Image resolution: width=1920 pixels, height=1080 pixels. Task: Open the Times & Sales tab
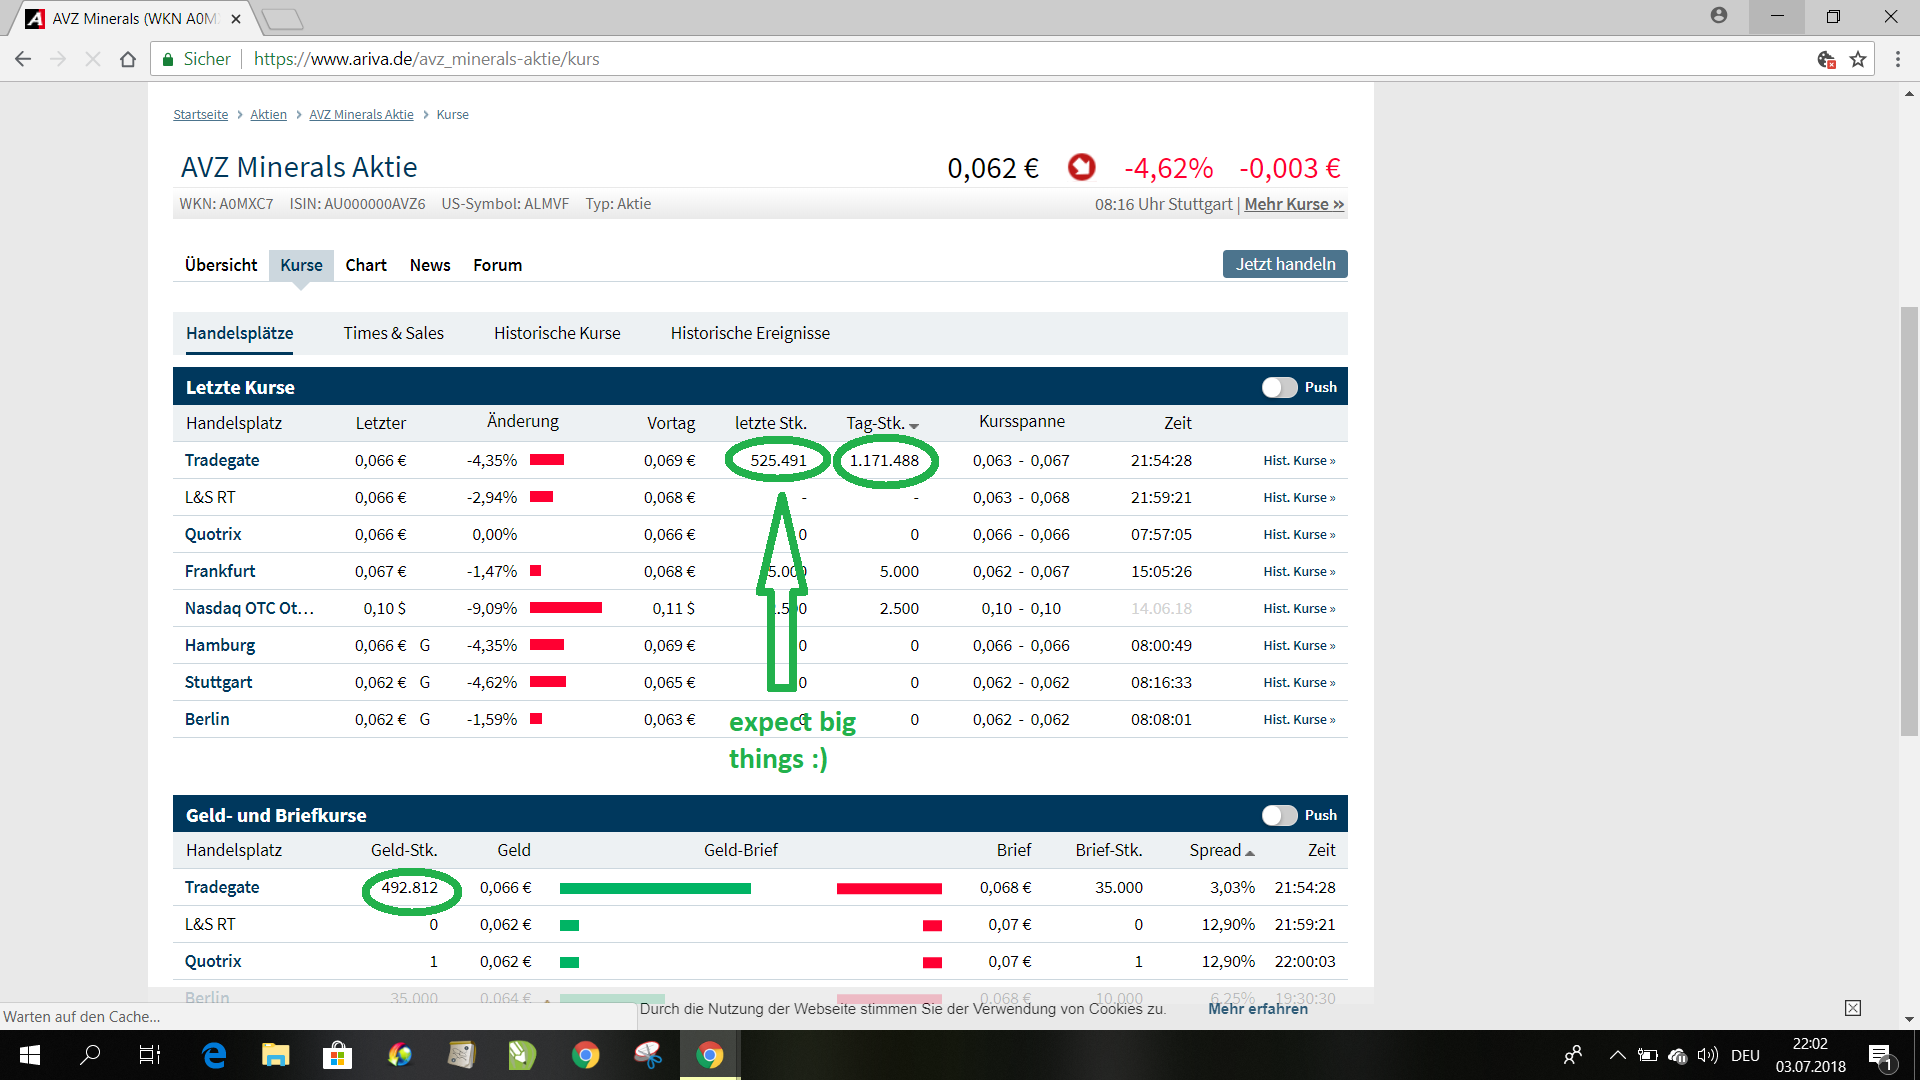393,333
